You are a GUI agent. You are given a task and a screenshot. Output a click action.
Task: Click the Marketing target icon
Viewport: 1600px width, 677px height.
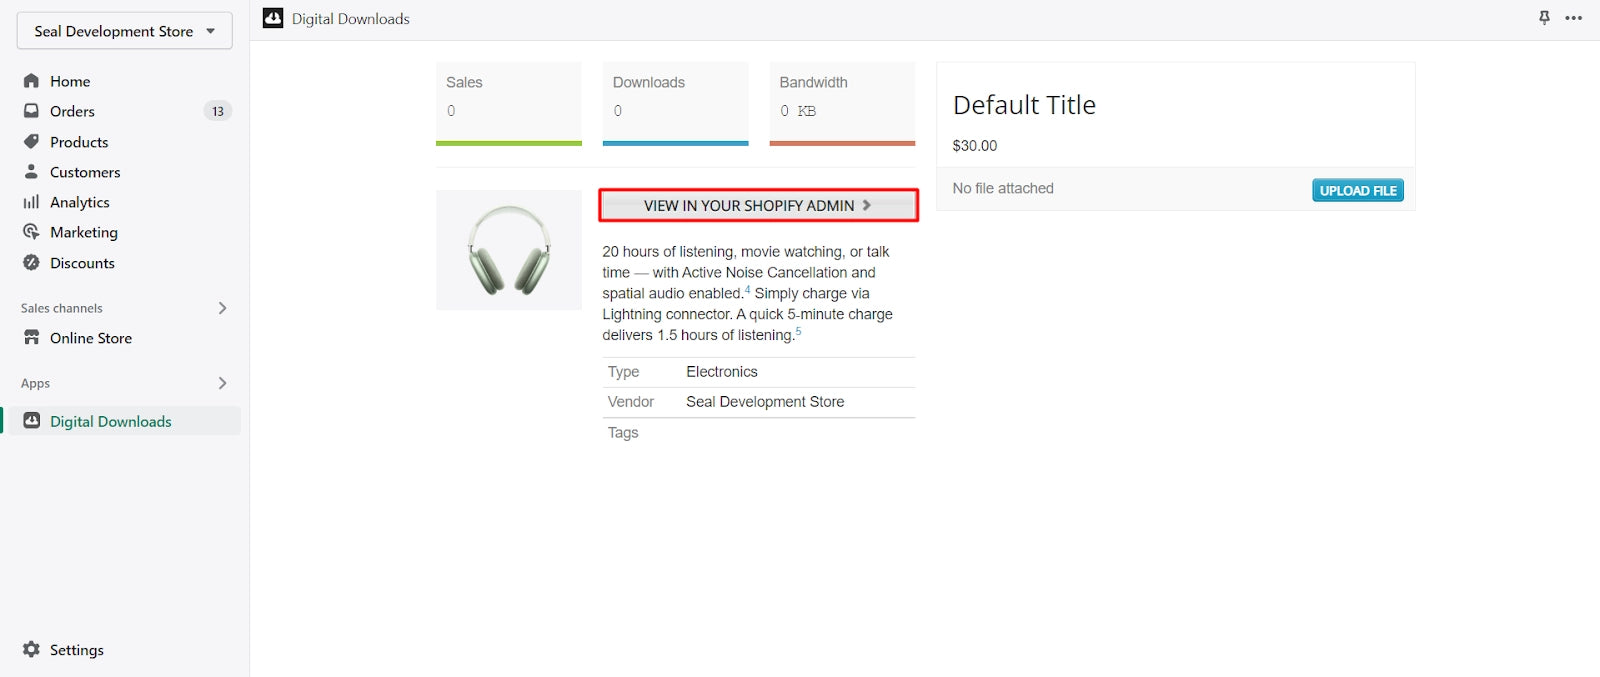pos(31,232)
